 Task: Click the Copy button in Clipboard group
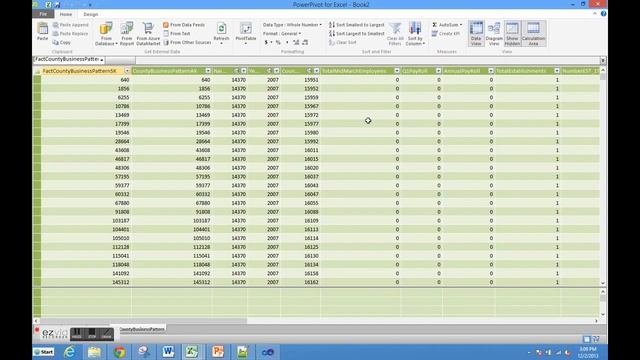pyautogui.click(x=62, y=42)
